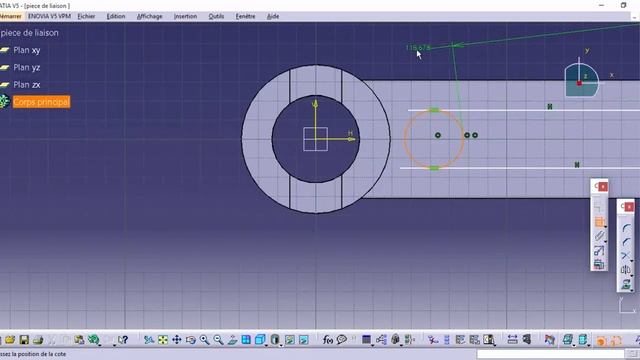The image size is (640, 360).
Task: Click the Shading render style icon
Action: click(x=275, y=340)
